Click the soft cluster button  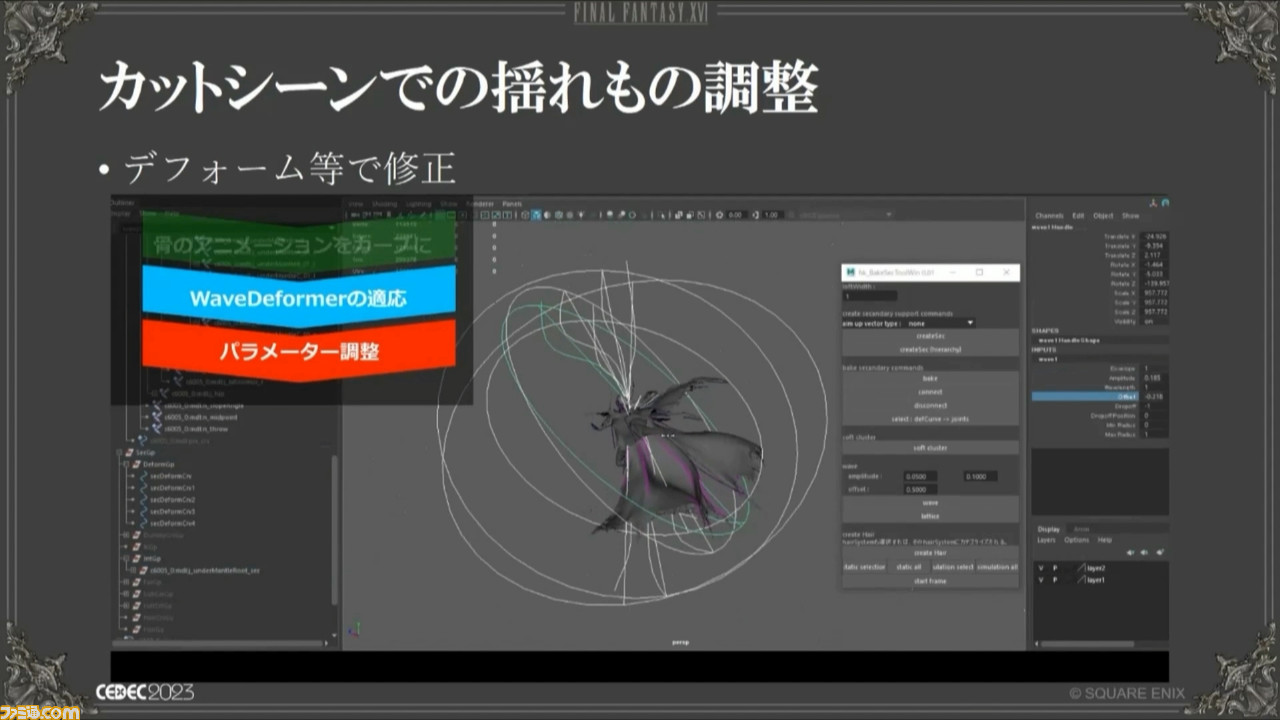point(930,448)
